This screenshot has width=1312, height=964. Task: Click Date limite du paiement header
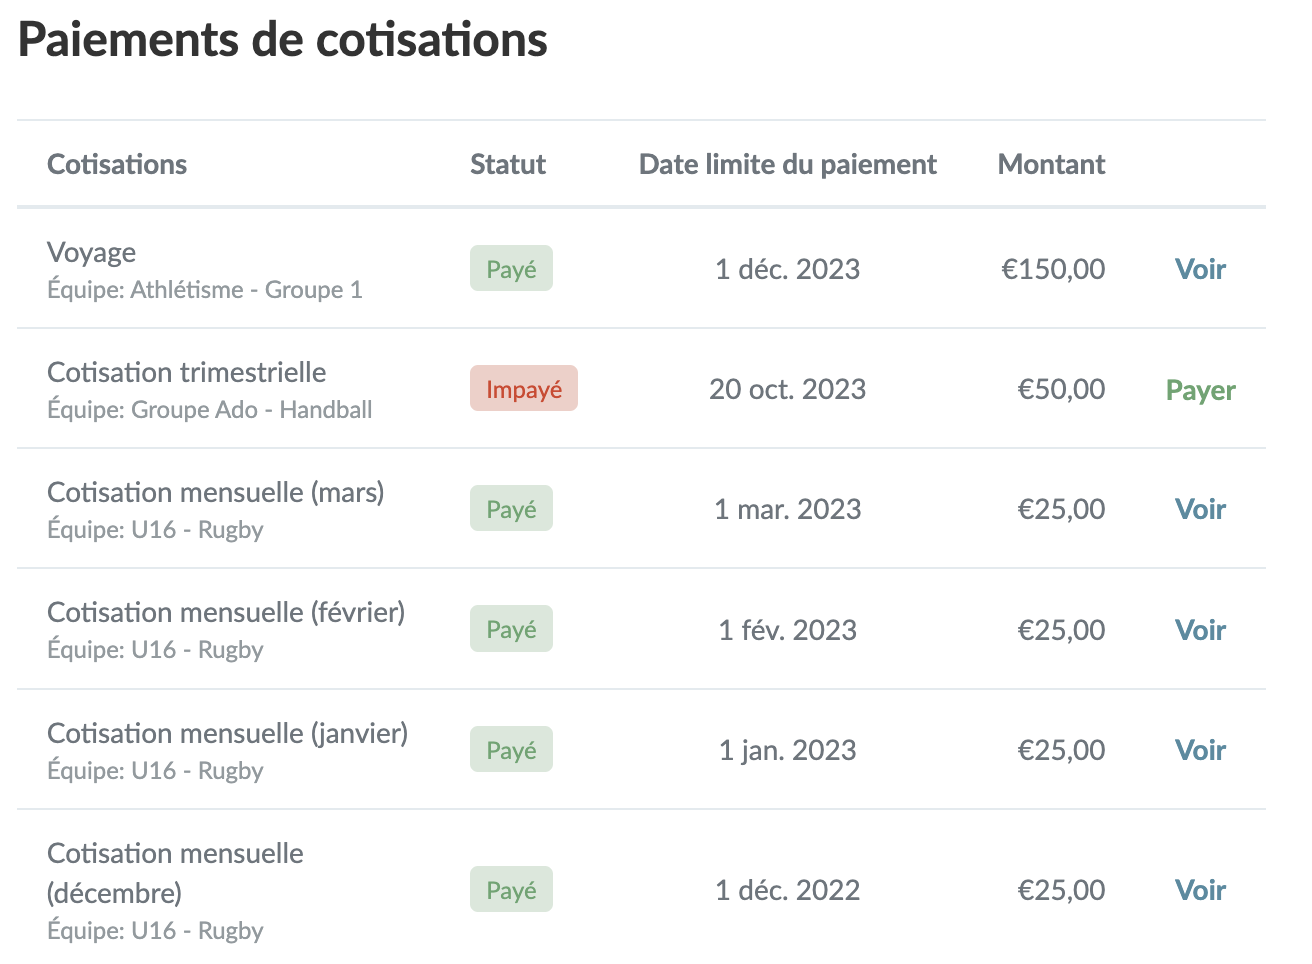787,164
